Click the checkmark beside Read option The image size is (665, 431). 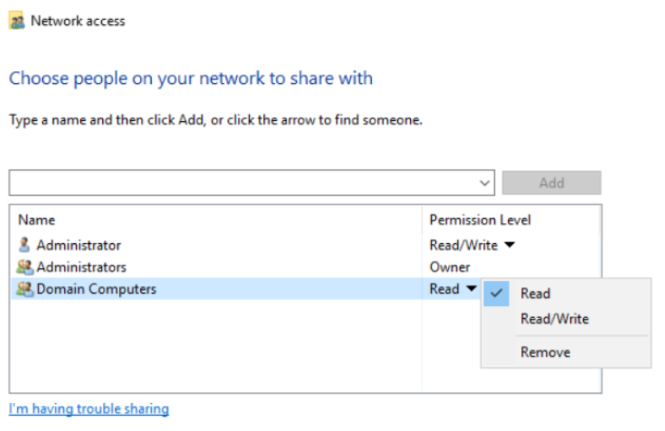tap(496, 293)
